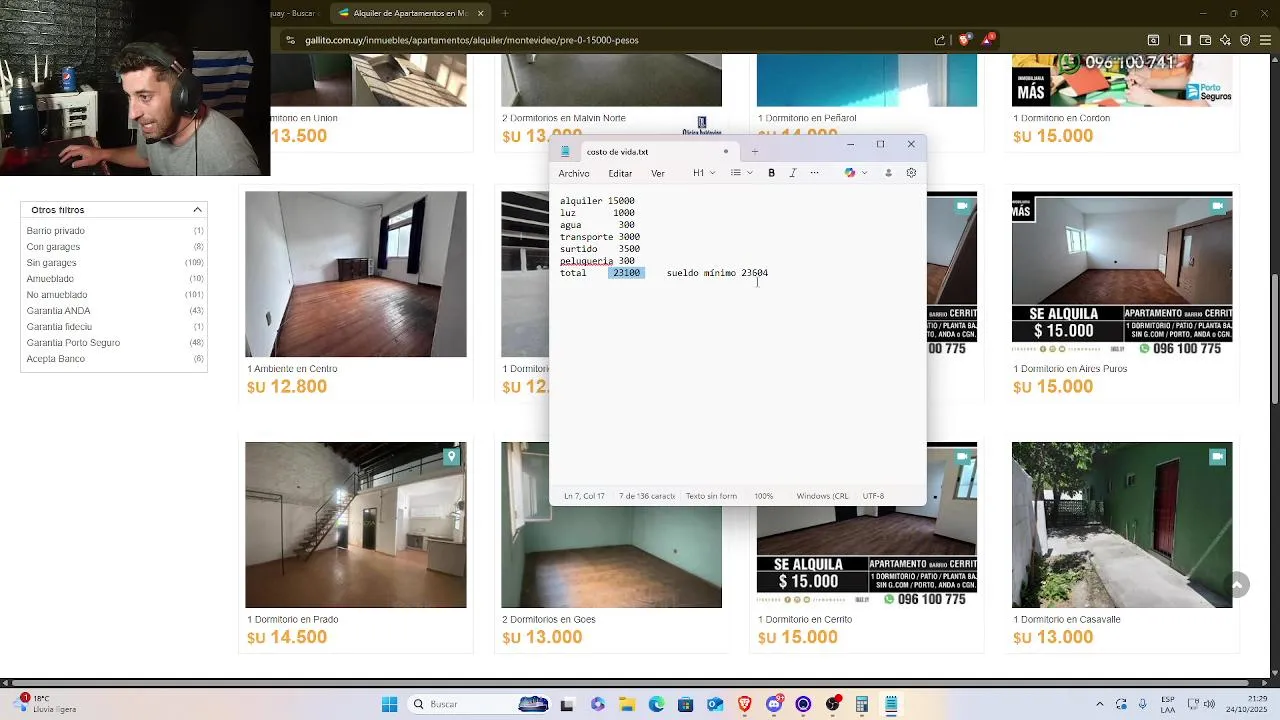The image size is (1280, 720).
Task: Open a new browser tab
Action: (505, 13)
